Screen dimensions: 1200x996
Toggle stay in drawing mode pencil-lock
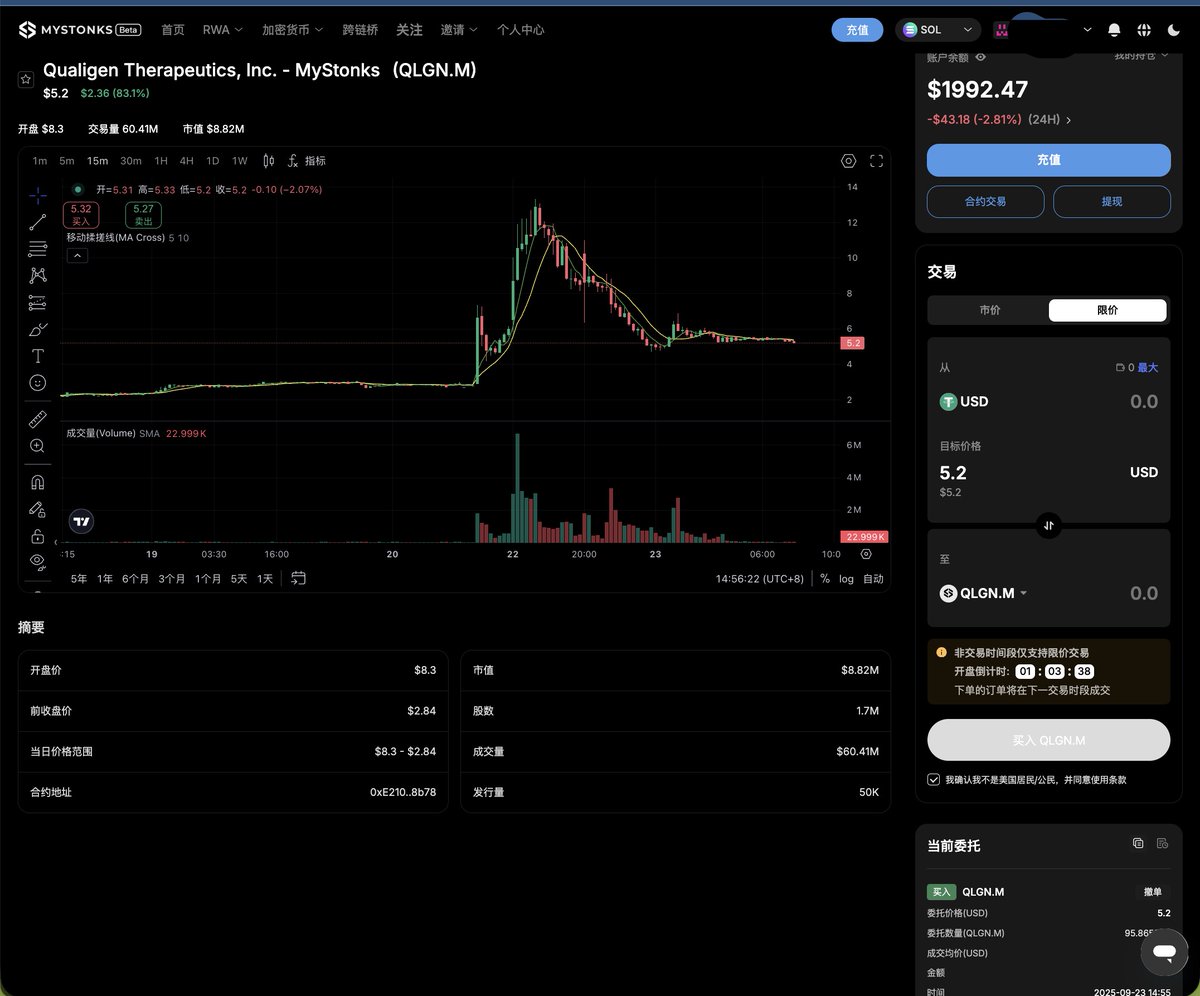click(x=38, y=509)
